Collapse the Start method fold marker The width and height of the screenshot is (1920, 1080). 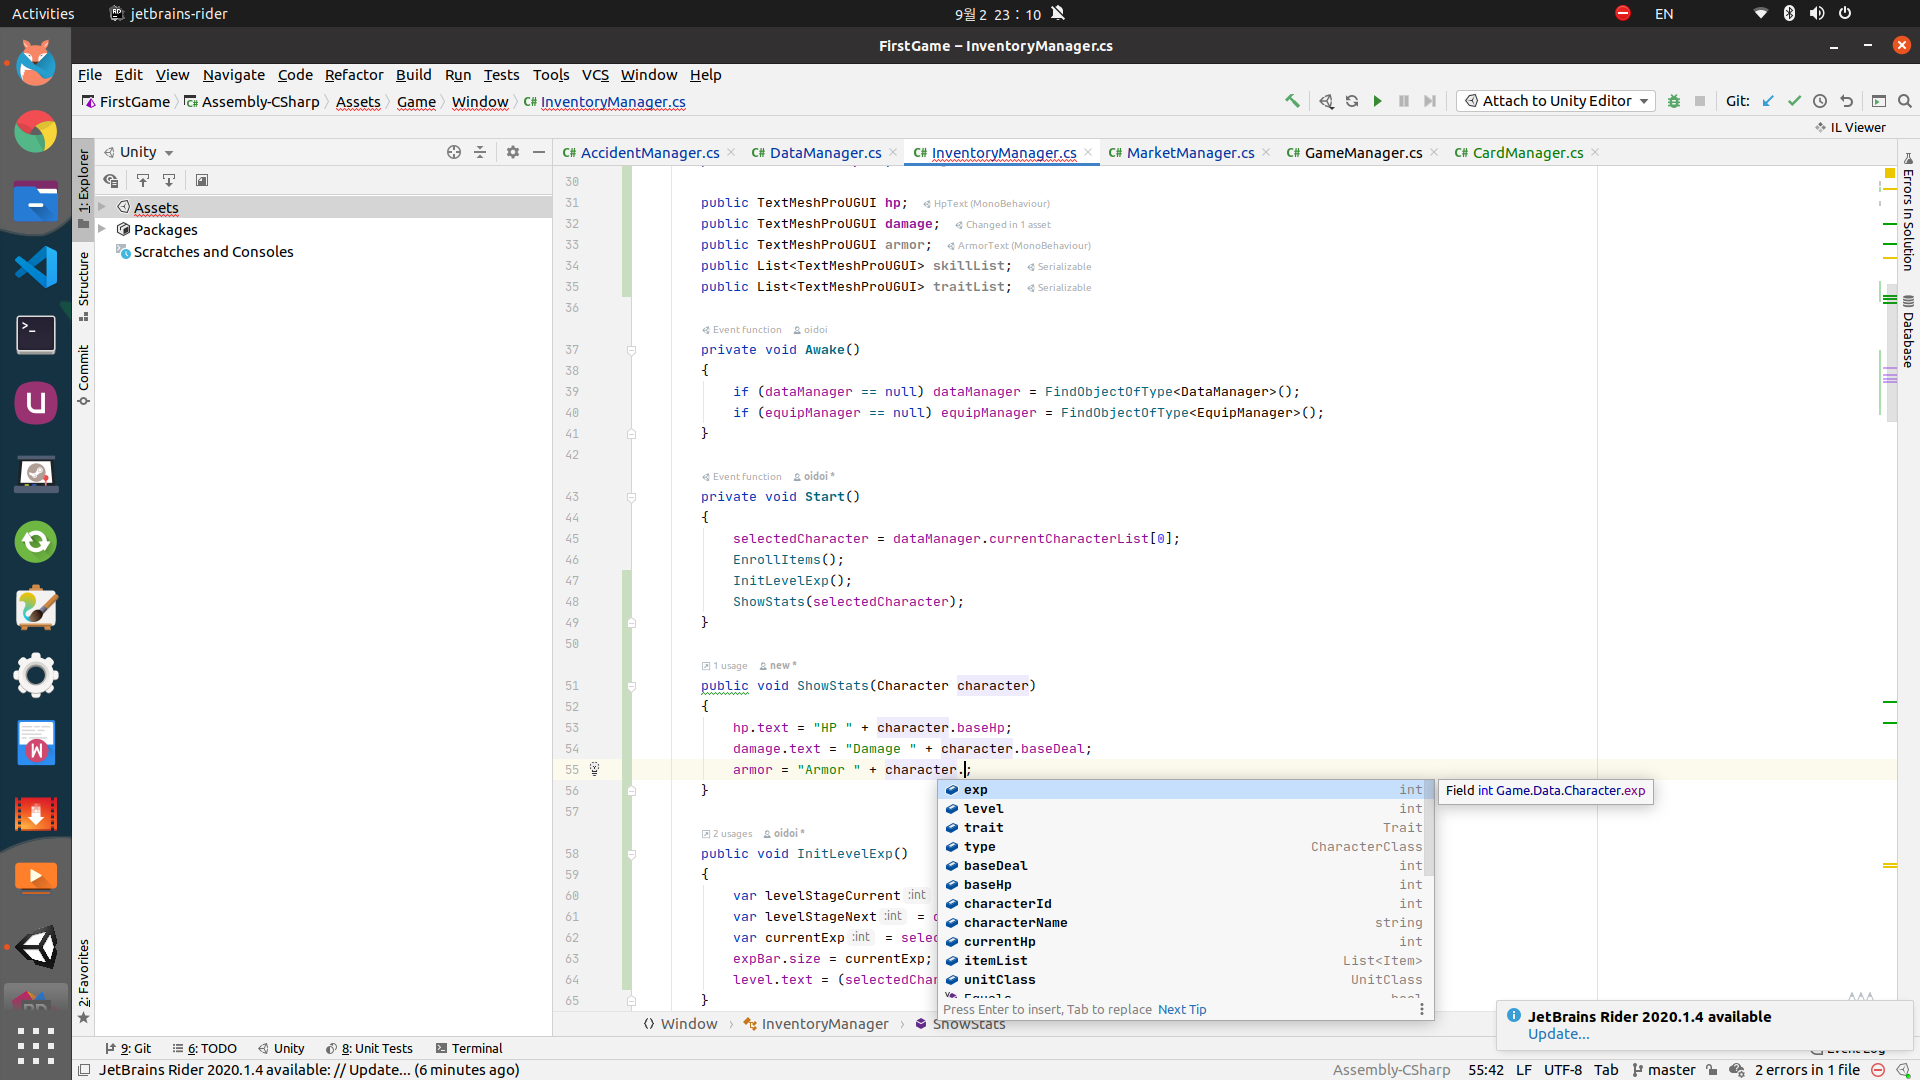click(631, 497)
